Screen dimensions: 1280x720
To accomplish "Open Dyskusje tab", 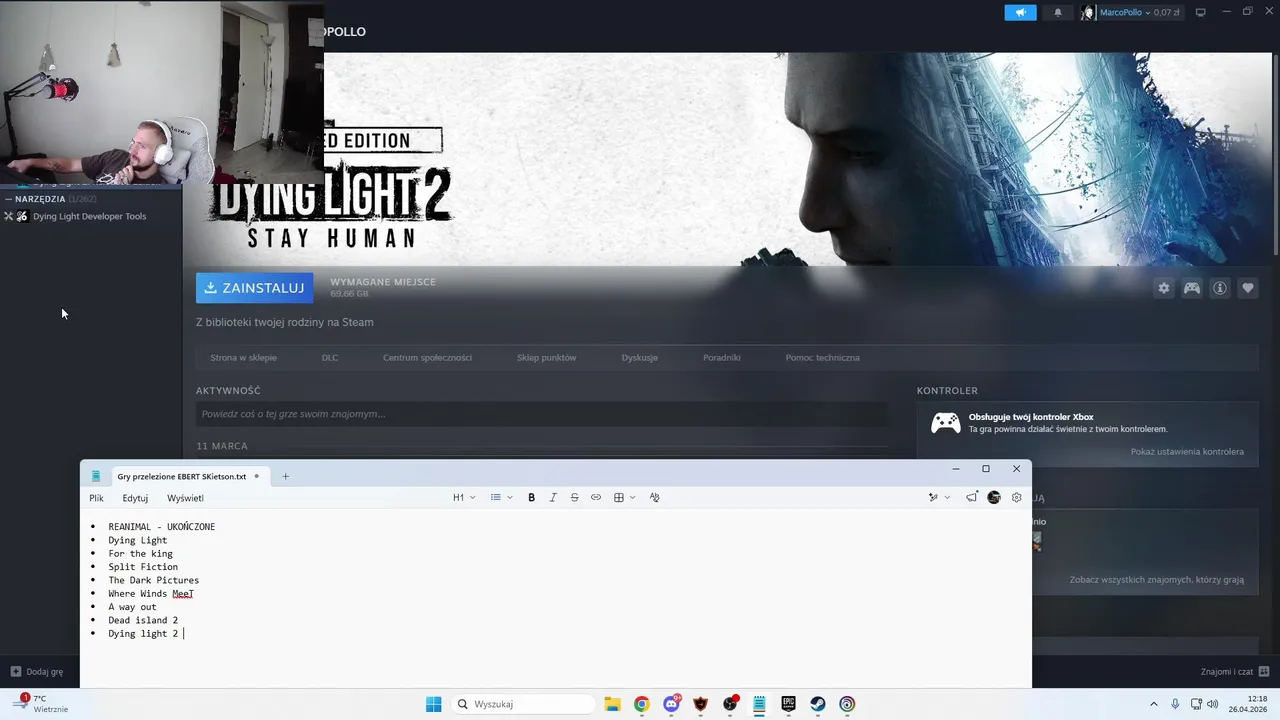I will click(x=639, y=357).
